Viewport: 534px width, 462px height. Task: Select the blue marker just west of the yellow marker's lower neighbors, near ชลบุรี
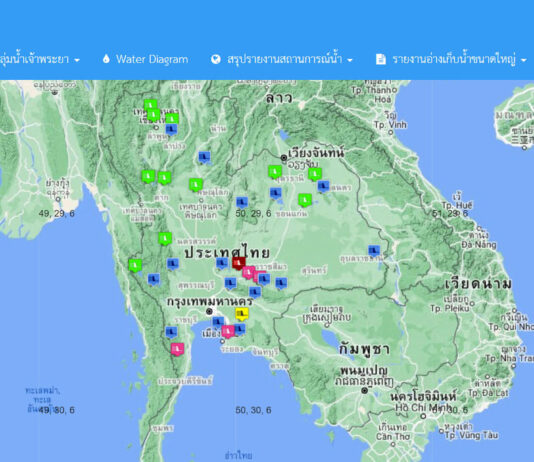coord(218,322)
